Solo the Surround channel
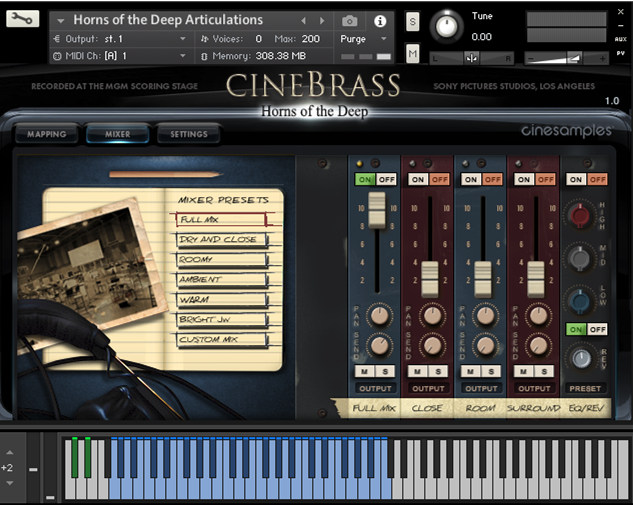The image size is (633, 505). click(546, 371)
